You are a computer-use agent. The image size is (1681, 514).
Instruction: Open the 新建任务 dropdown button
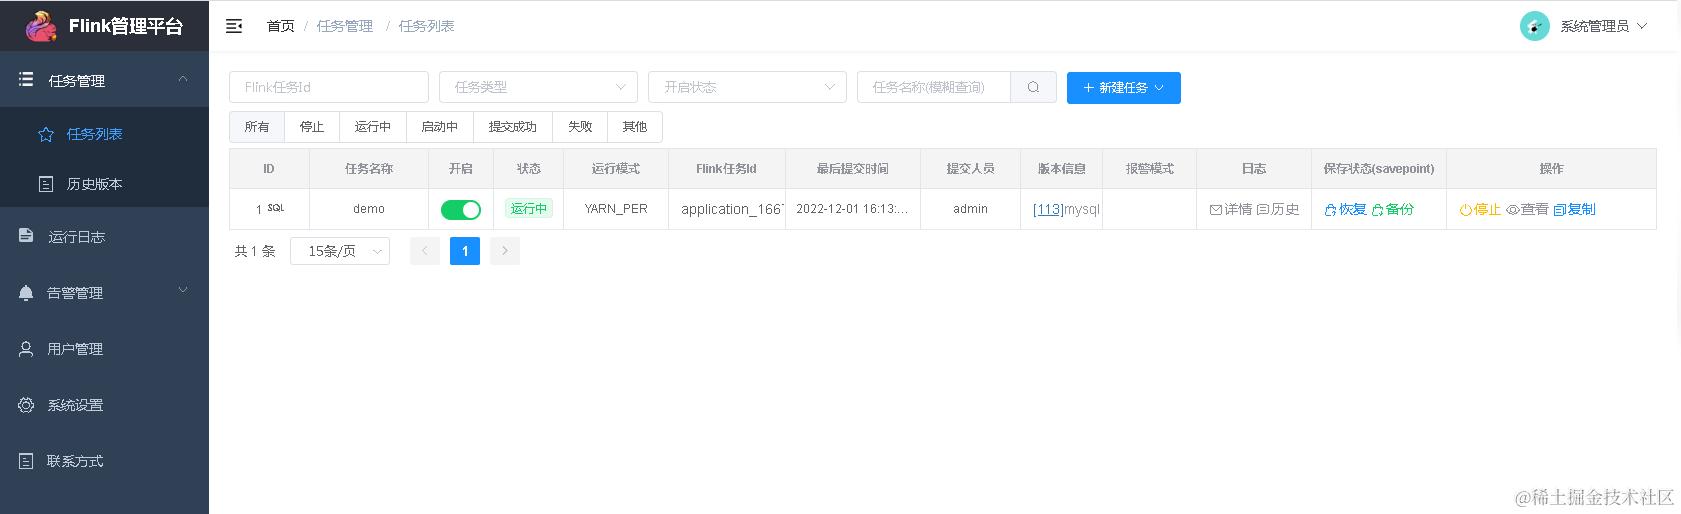click(x=1124, y=88)
